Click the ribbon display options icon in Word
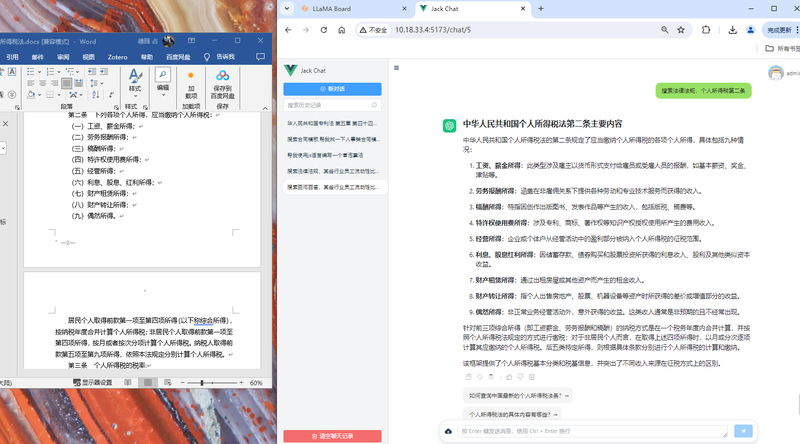 (191, 41)
